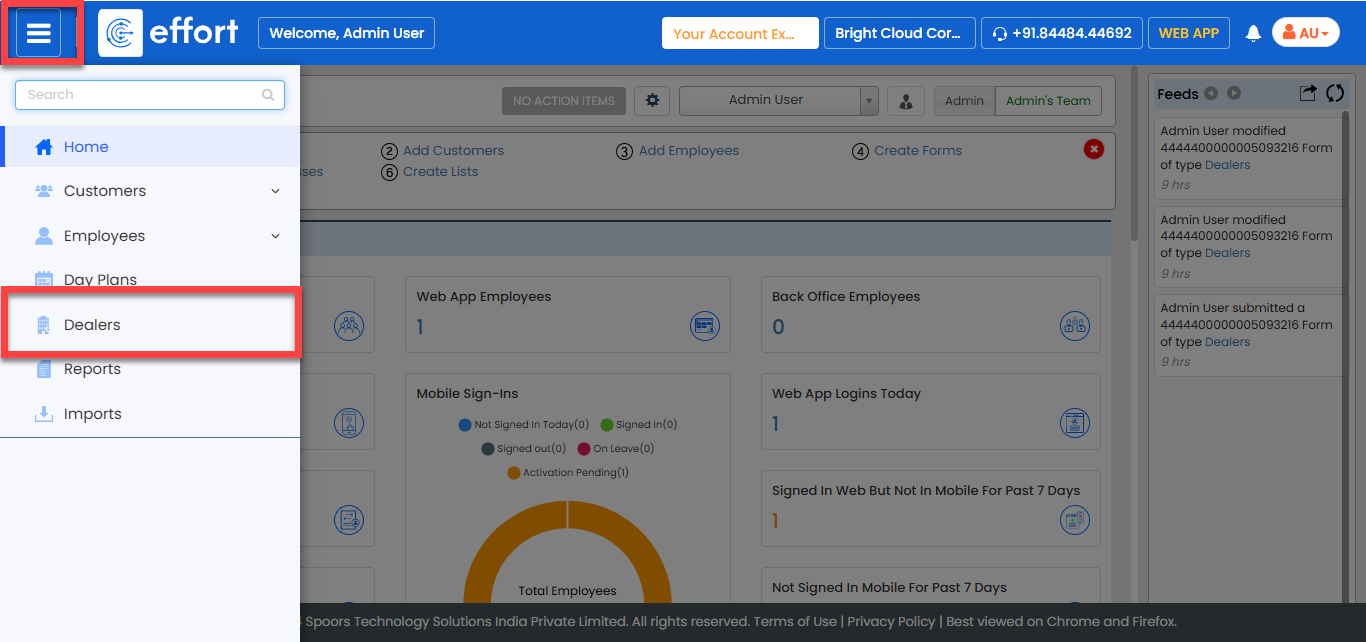
Task: Click the Add Customers link
Action: 453,151
